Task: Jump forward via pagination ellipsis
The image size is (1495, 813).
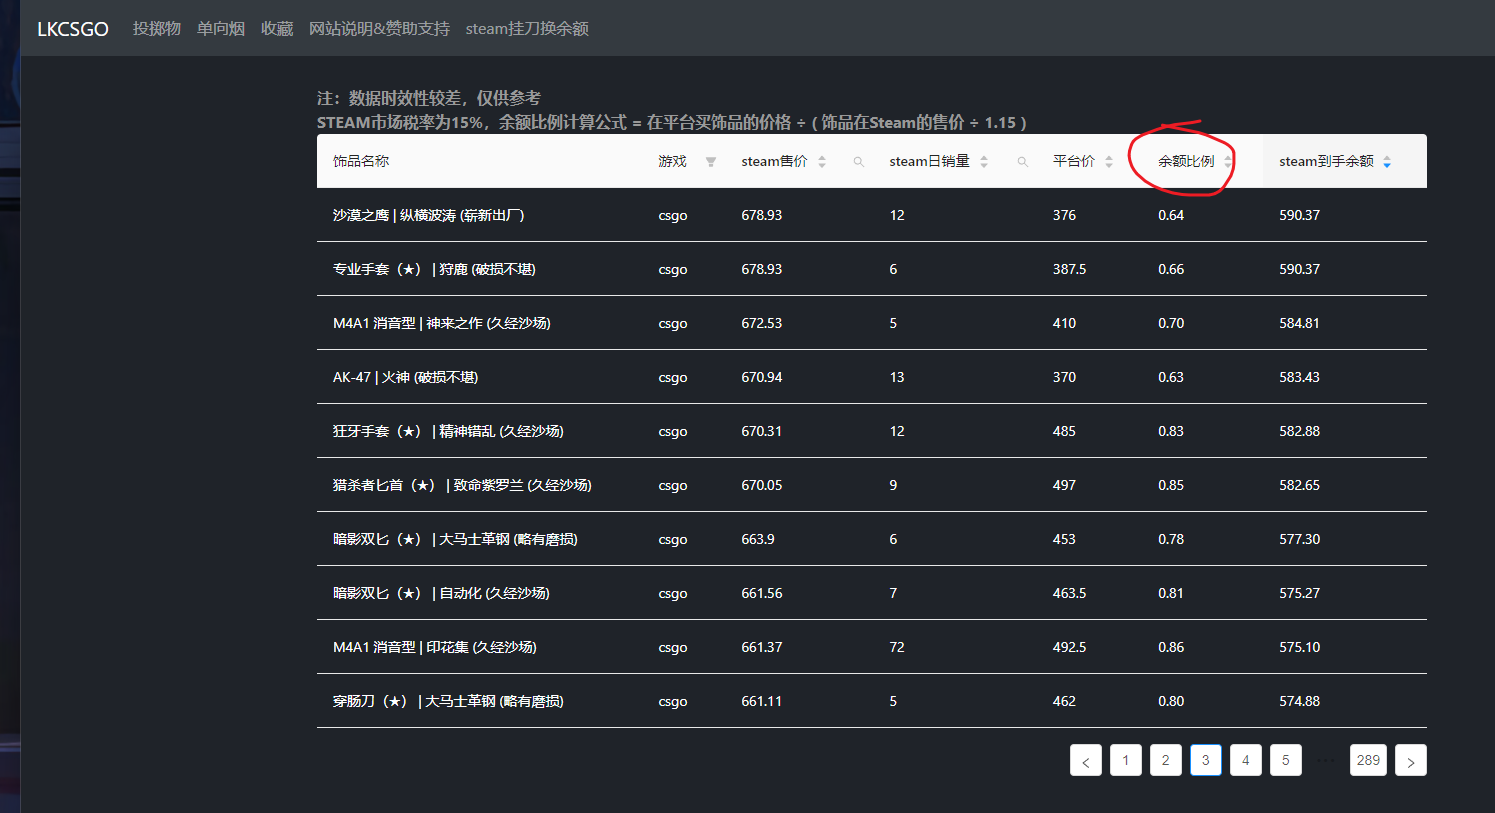Action: click(x=1326, y=760)
